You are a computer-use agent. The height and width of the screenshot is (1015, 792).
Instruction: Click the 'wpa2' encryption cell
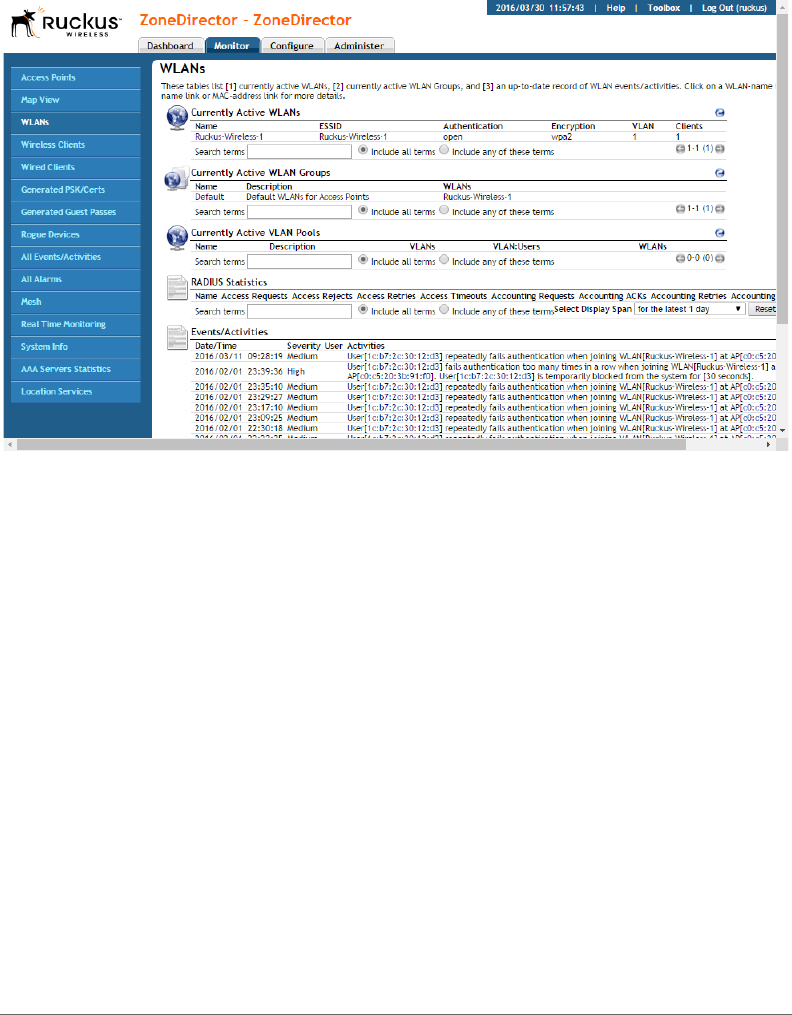click(562, 137)
